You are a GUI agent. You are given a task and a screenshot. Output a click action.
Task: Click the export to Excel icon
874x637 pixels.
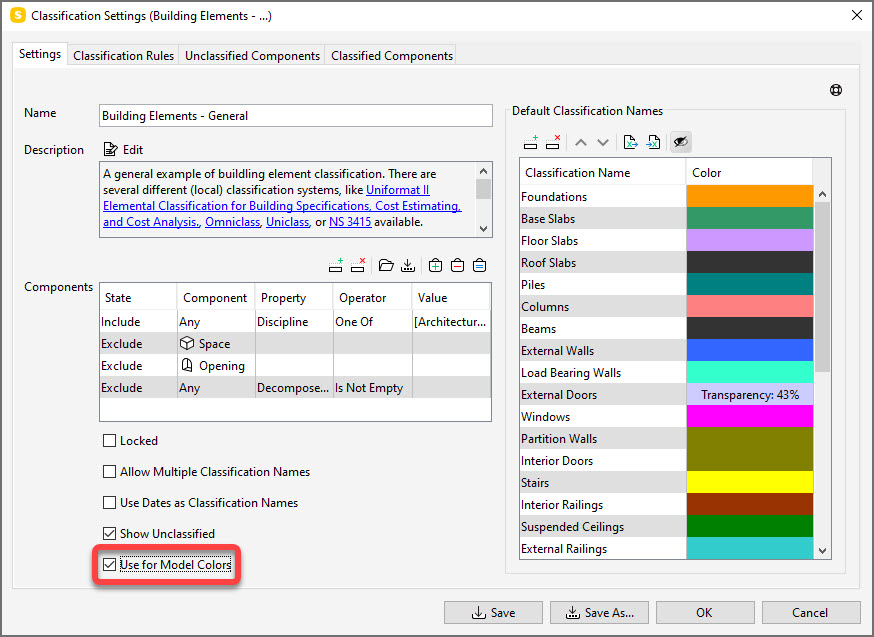(x=631, y=142)
